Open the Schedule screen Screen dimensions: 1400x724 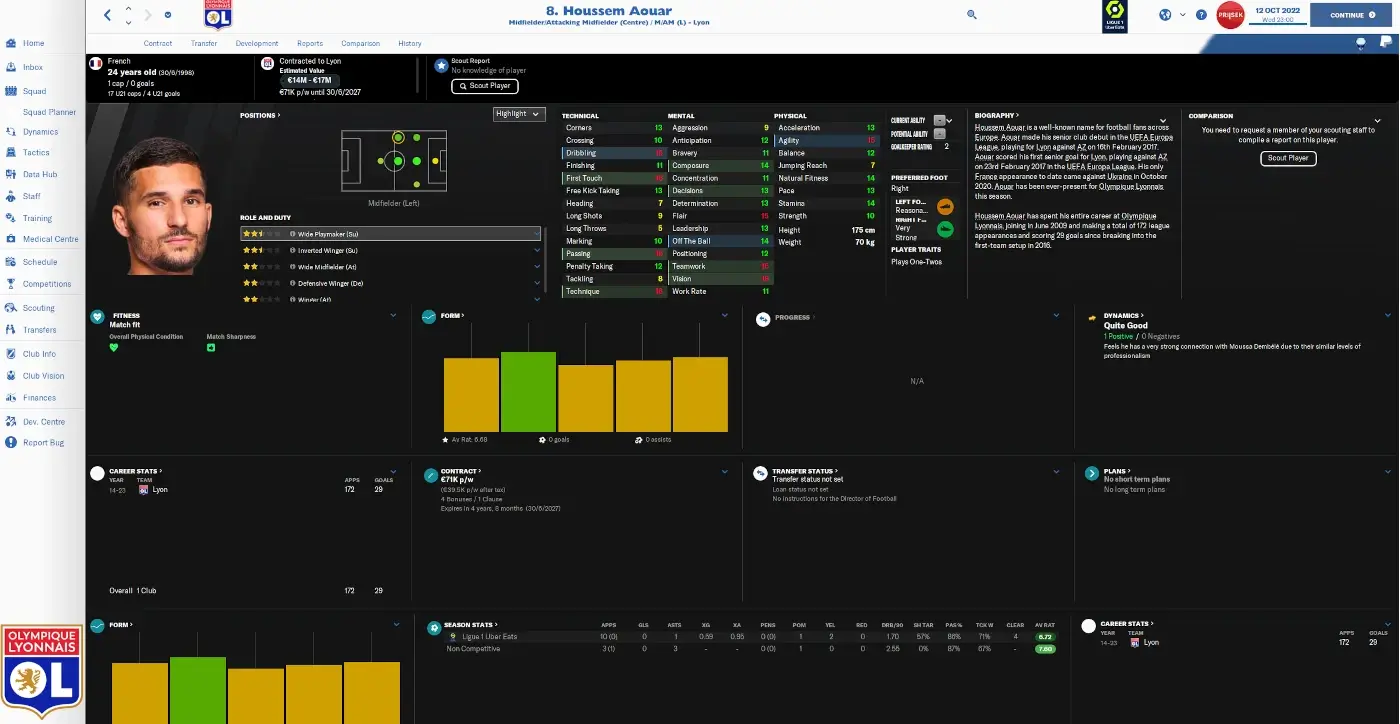tap(40, 262)
